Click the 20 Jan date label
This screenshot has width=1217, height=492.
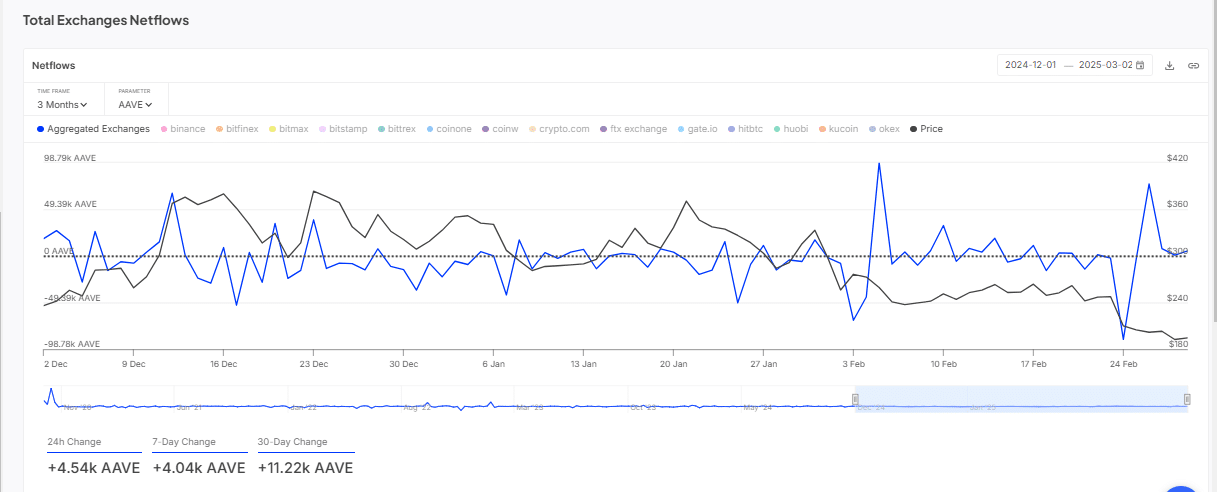(x=674, y=364)
